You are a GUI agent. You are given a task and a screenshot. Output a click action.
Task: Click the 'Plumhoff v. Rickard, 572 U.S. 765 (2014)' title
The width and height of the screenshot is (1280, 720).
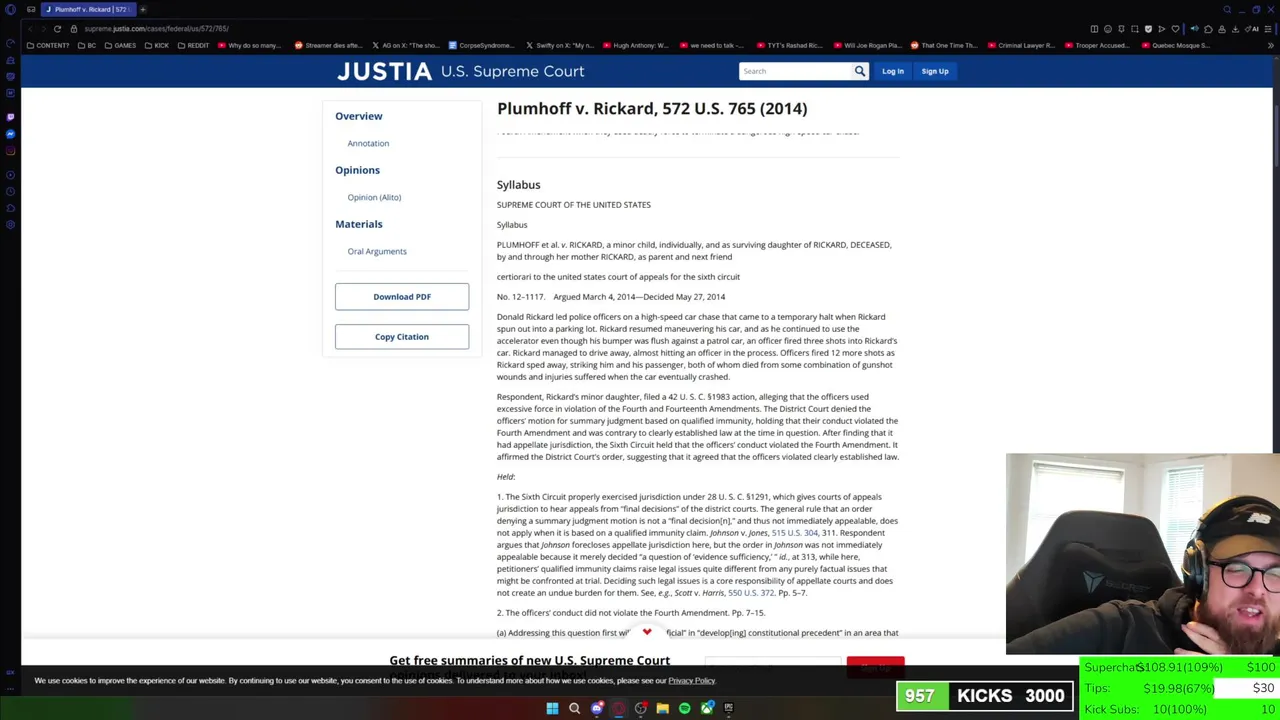(652, 108)
